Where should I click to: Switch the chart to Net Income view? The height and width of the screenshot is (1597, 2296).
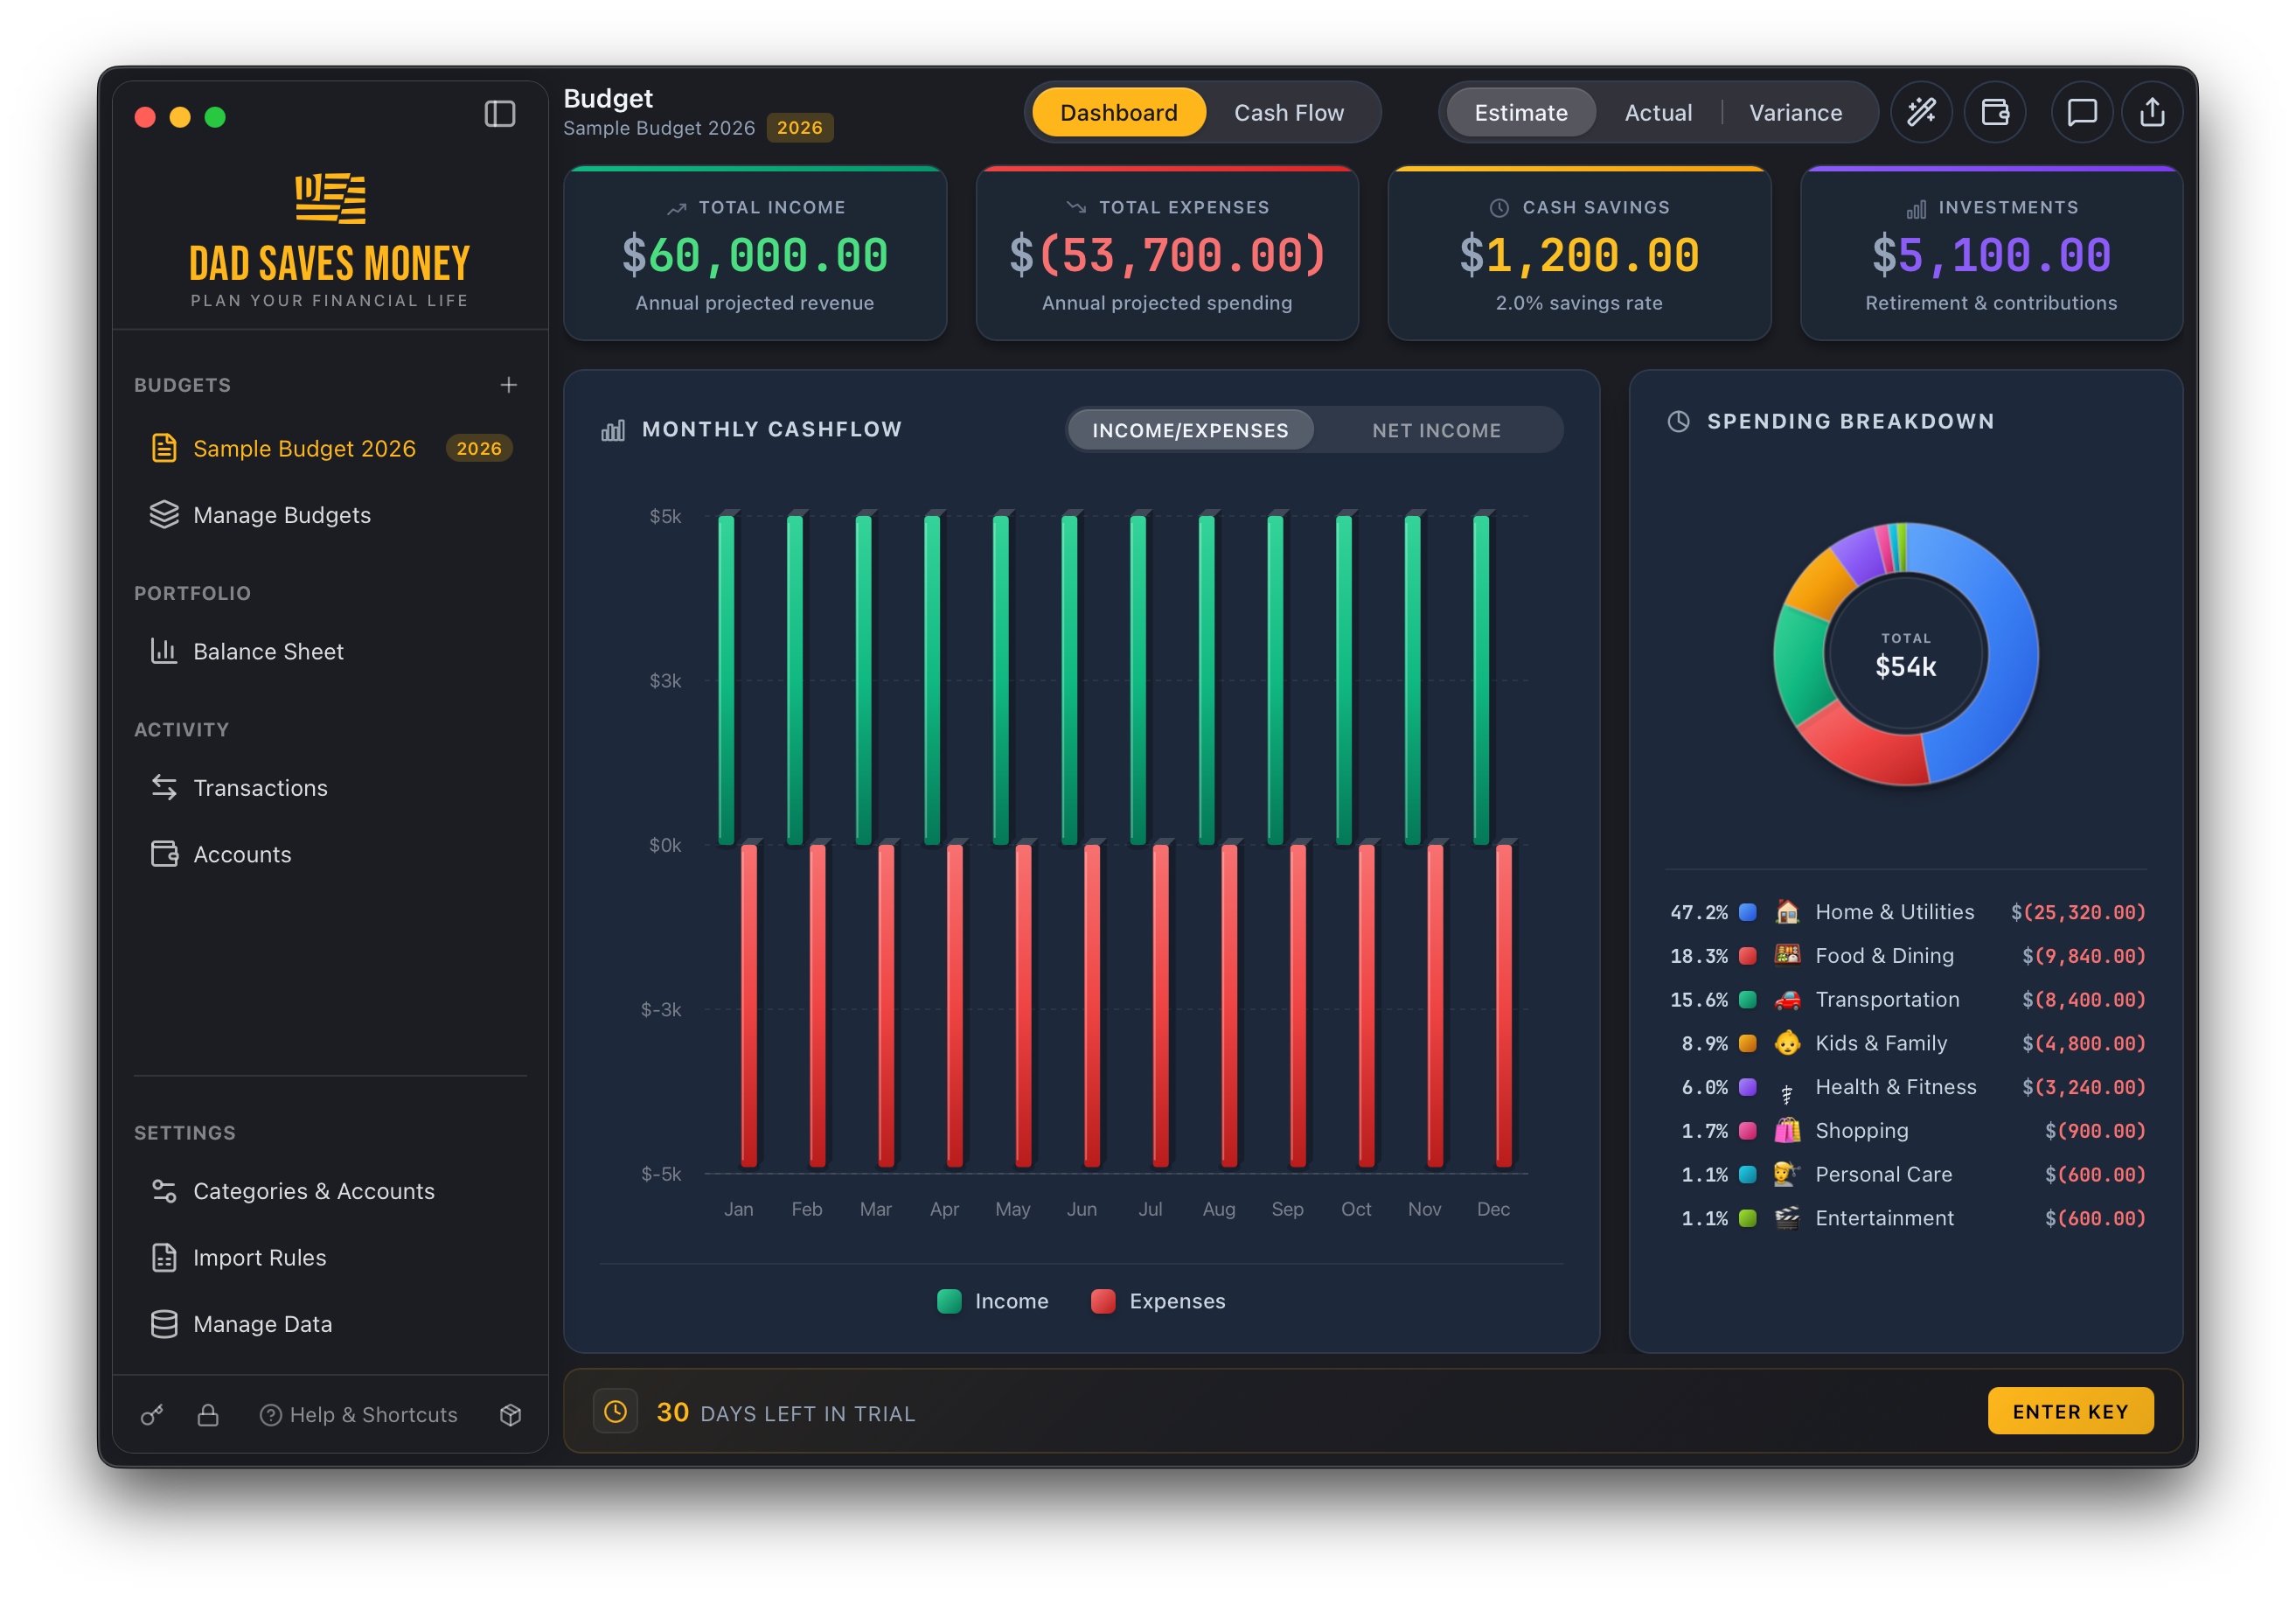[1436, 430]
